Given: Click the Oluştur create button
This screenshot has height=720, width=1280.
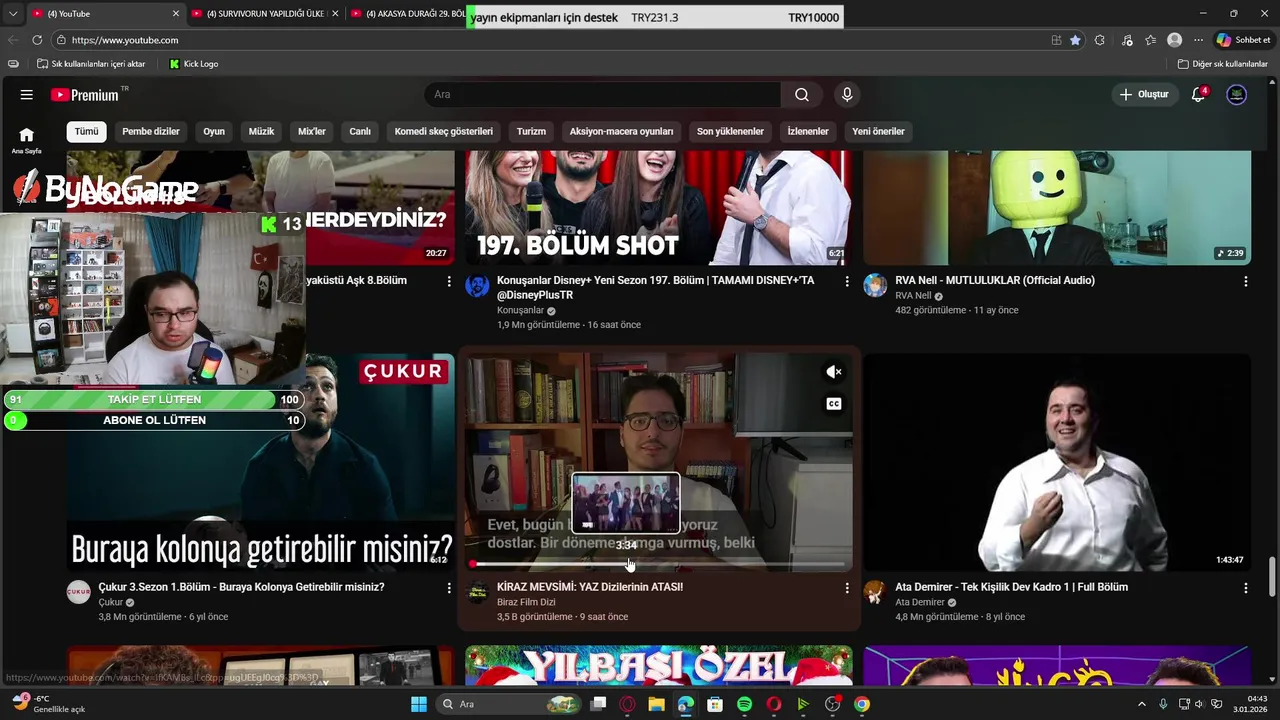Looking at the screenshot, I should pyautogui.click(x=1144, y=95).
